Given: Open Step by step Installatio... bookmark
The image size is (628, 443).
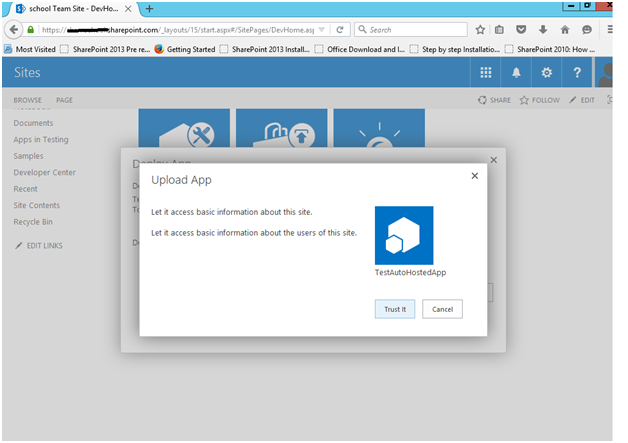Looking at the screenshot, I should point(455,49).
